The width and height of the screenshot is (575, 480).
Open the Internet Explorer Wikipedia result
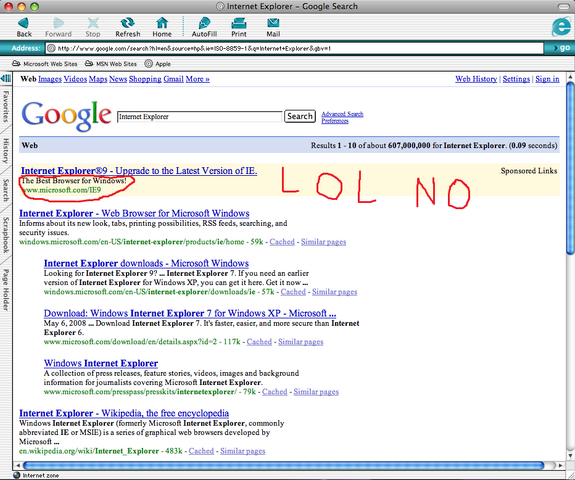124,413
